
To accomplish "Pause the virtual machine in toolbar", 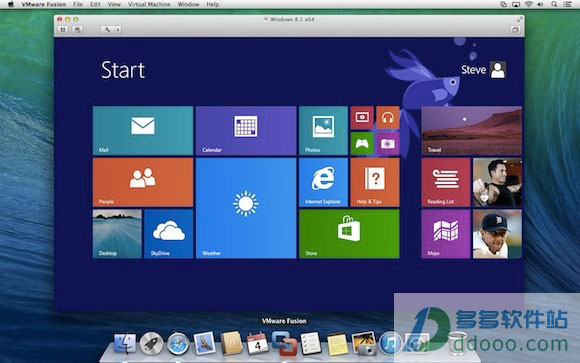I will click(63, 30).
